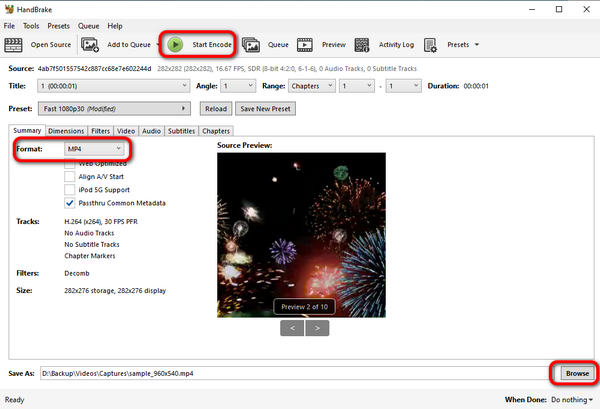Click the 282x276 storage size text
The height and width of the screenshot is (409, 600).
coord(115,291)
